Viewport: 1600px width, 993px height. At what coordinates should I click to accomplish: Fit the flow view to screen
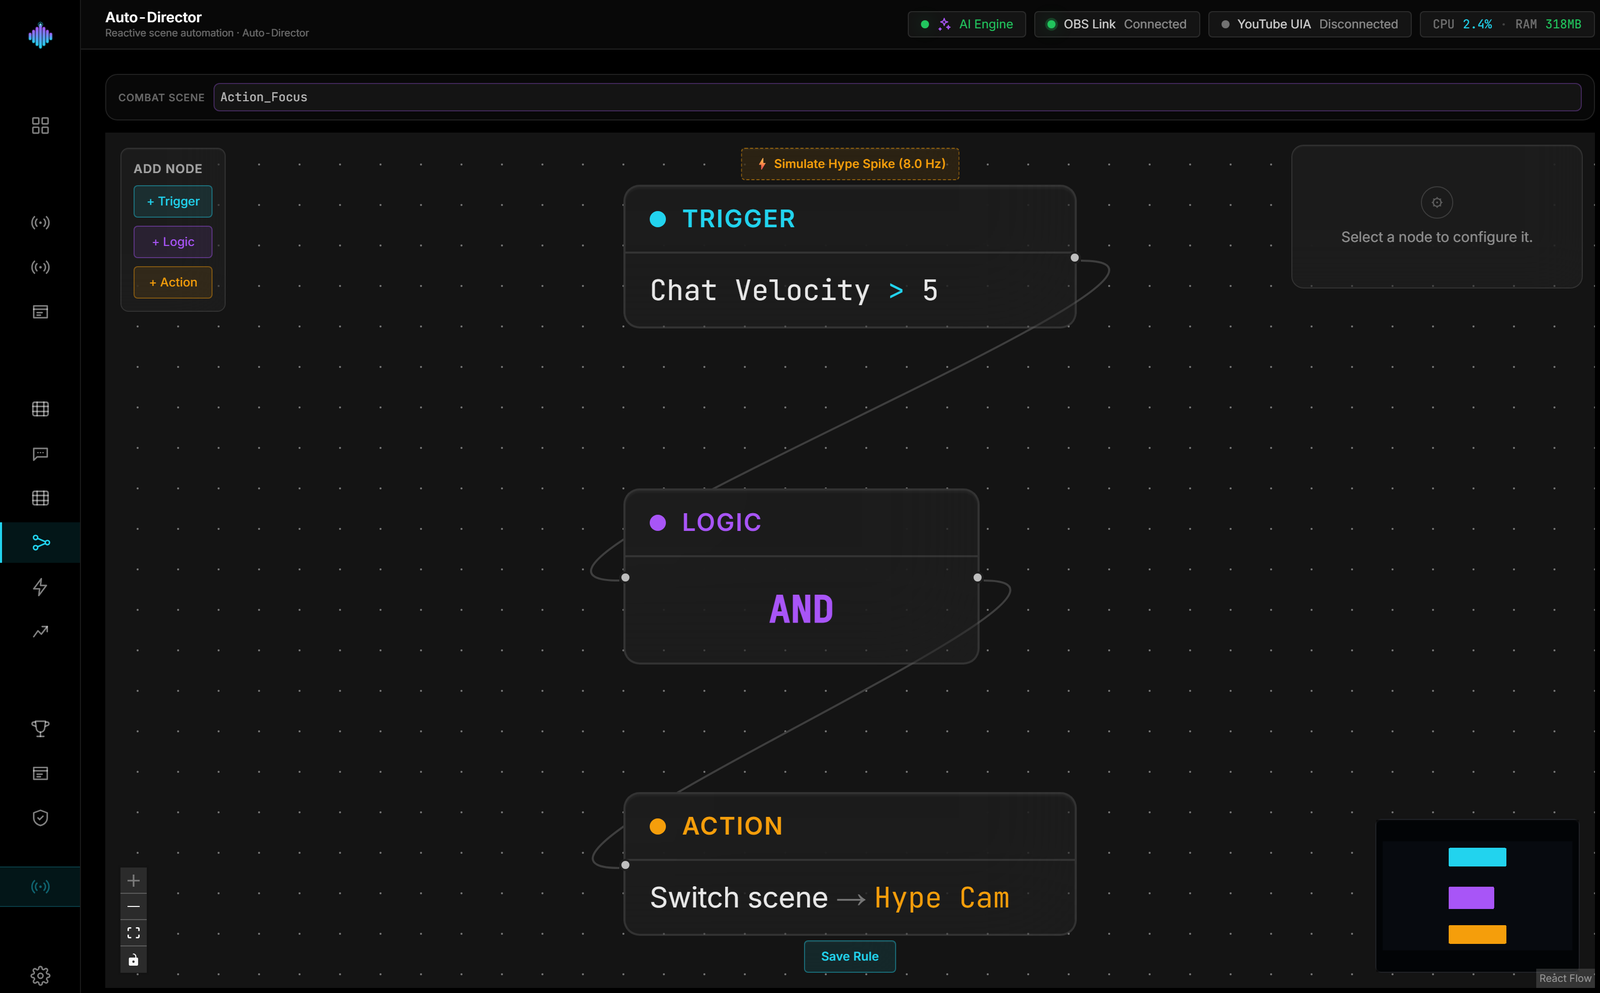133,933
